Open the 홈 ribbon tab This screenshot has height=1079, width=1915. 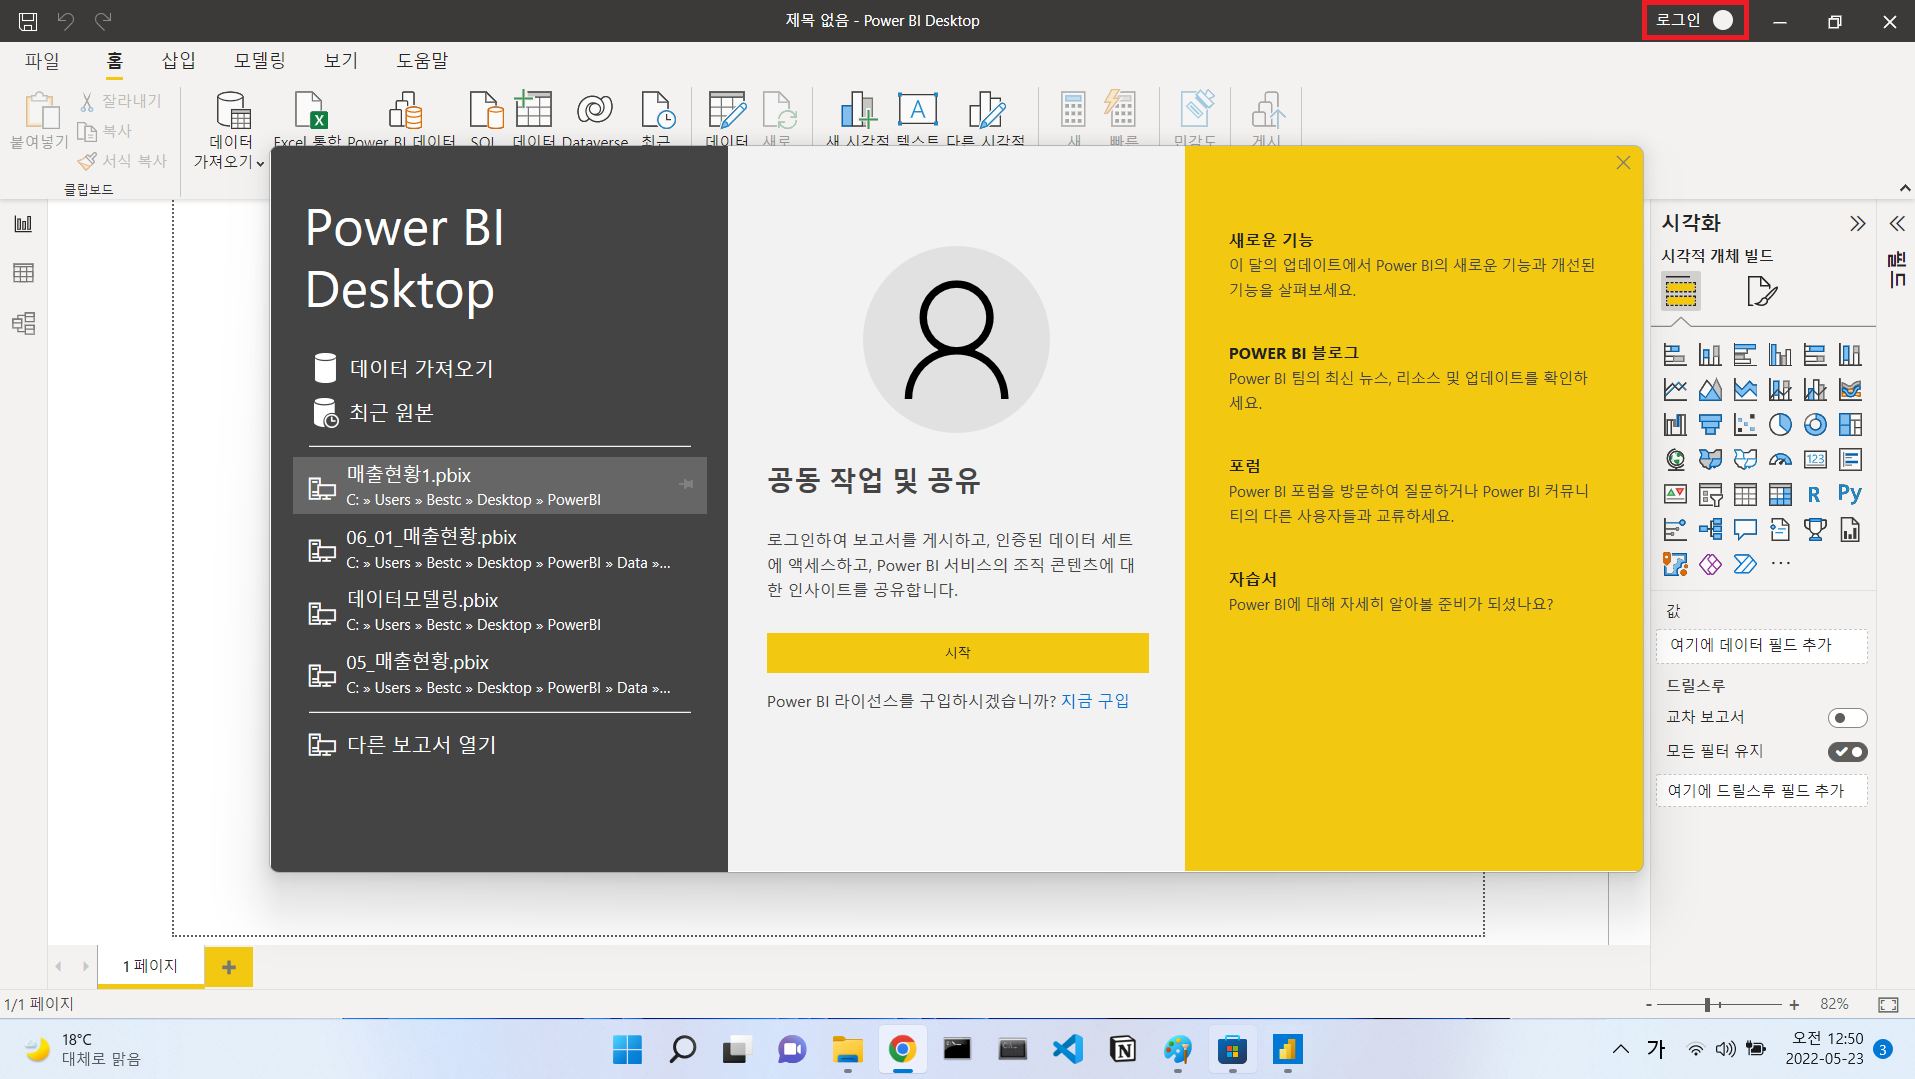[115, 61]
